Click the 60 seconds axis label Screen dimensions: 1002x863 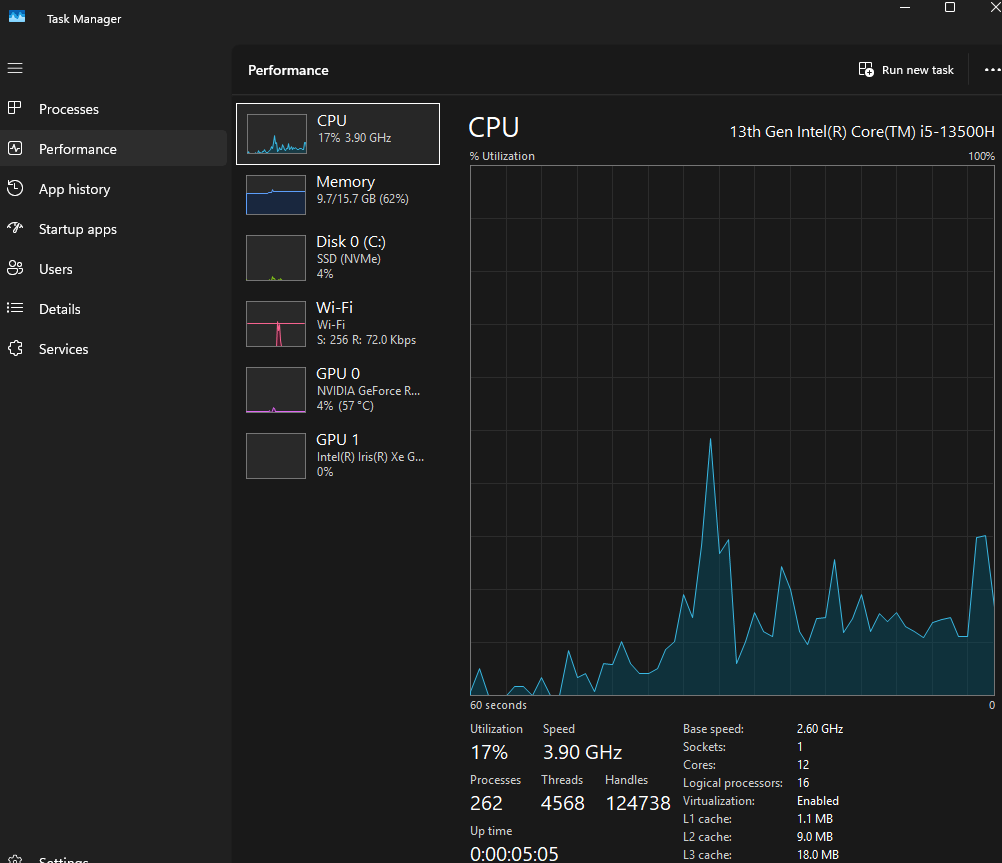[x=498, y=705]
